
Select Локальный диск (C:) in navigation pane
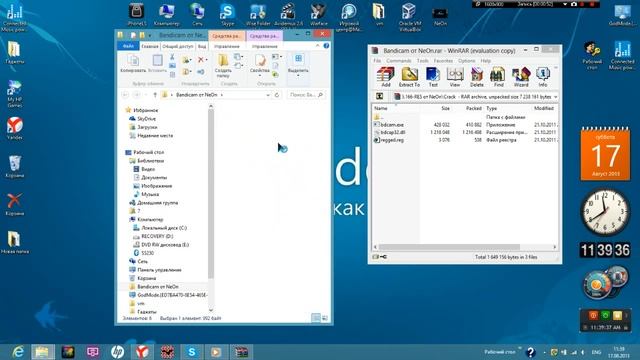pyautogui.click(x=164, y=228)
